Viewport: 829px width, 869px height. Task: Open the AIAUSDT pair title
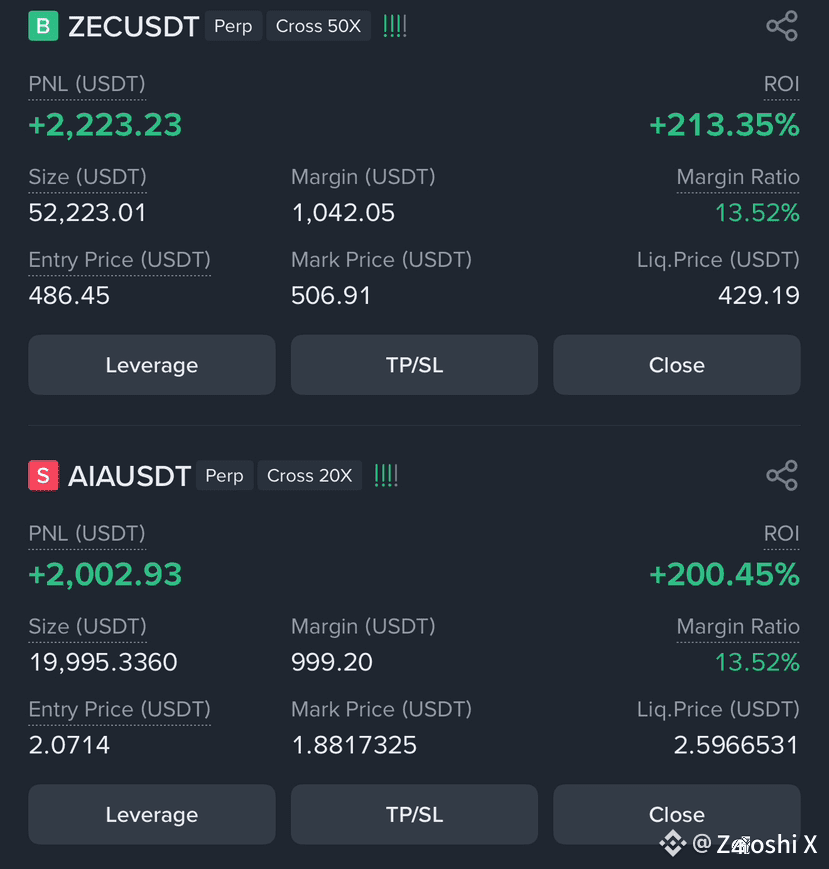pos(129,476)
